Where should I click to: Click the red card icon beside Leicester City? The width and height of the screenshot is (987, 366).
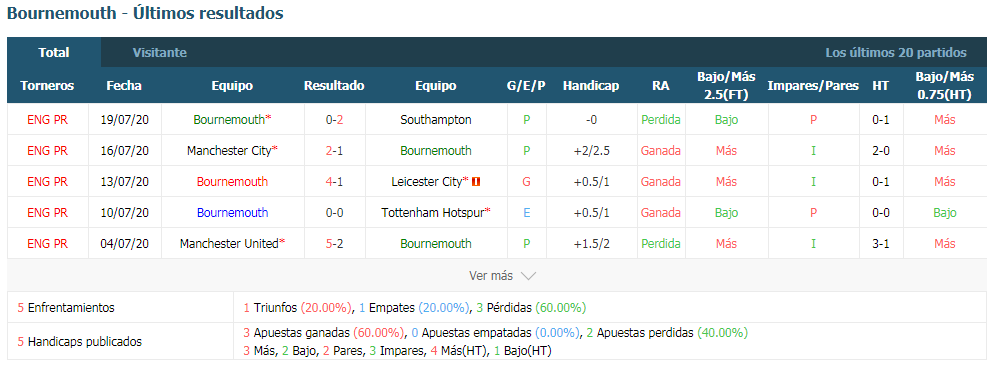477,182
